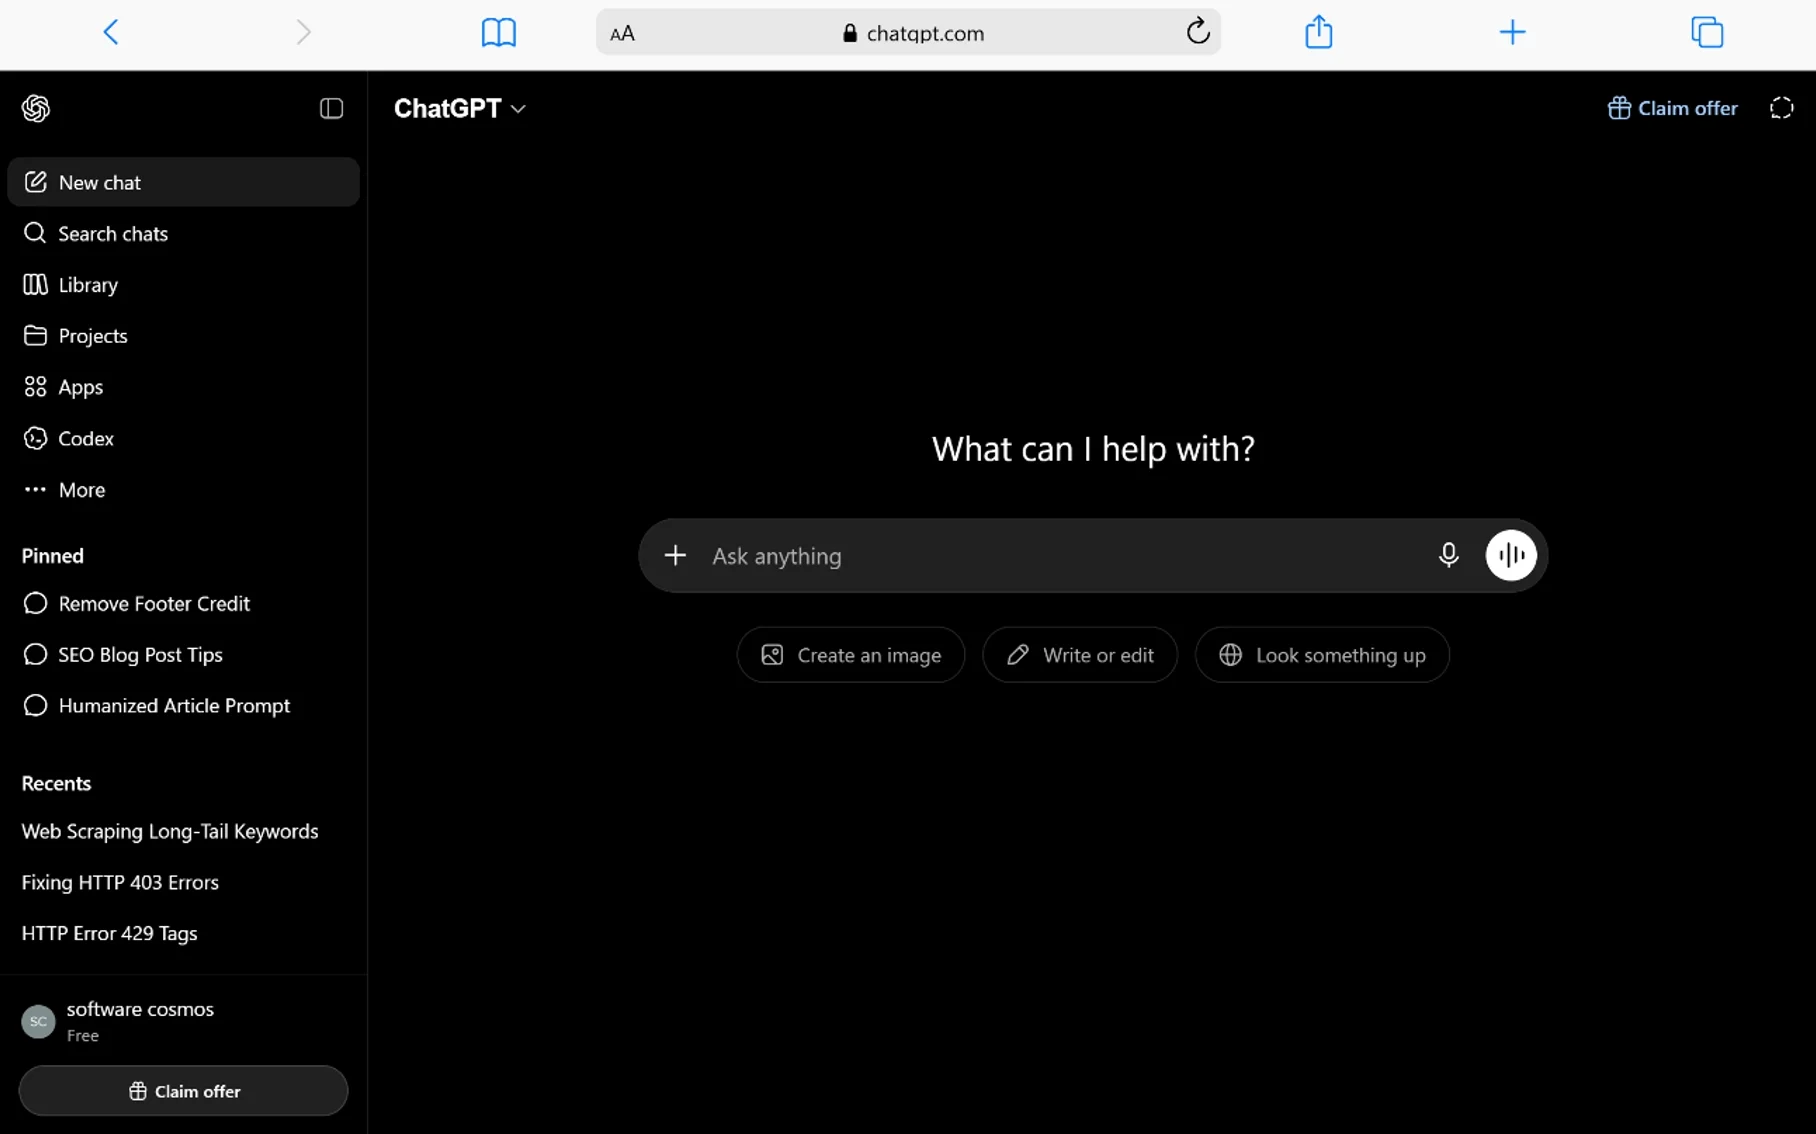Click the Create an image button
1816x1134 pixels.
tap(851, 655)
